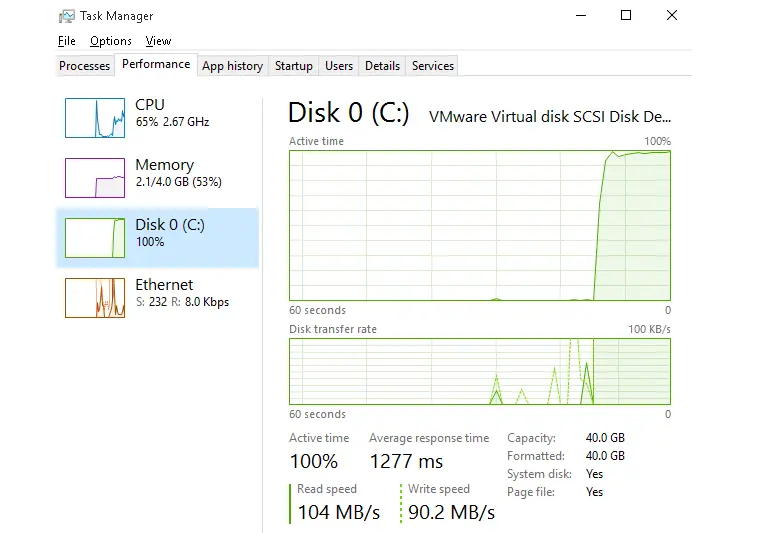Open the File menu
766x533 pixels.
66,41
